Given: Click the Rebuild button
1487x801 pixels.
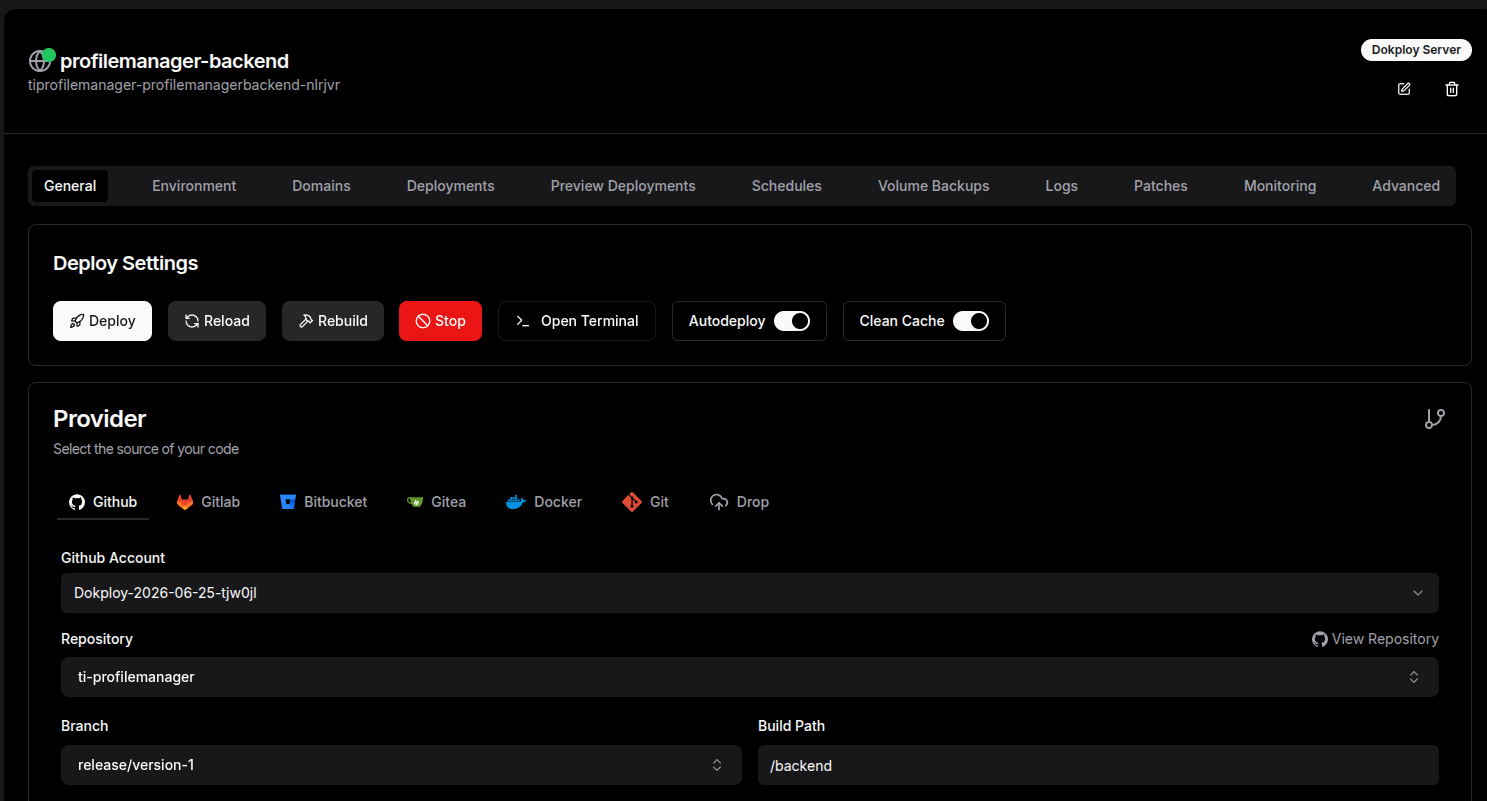Looking at the screenshot, I should (333, 321).
